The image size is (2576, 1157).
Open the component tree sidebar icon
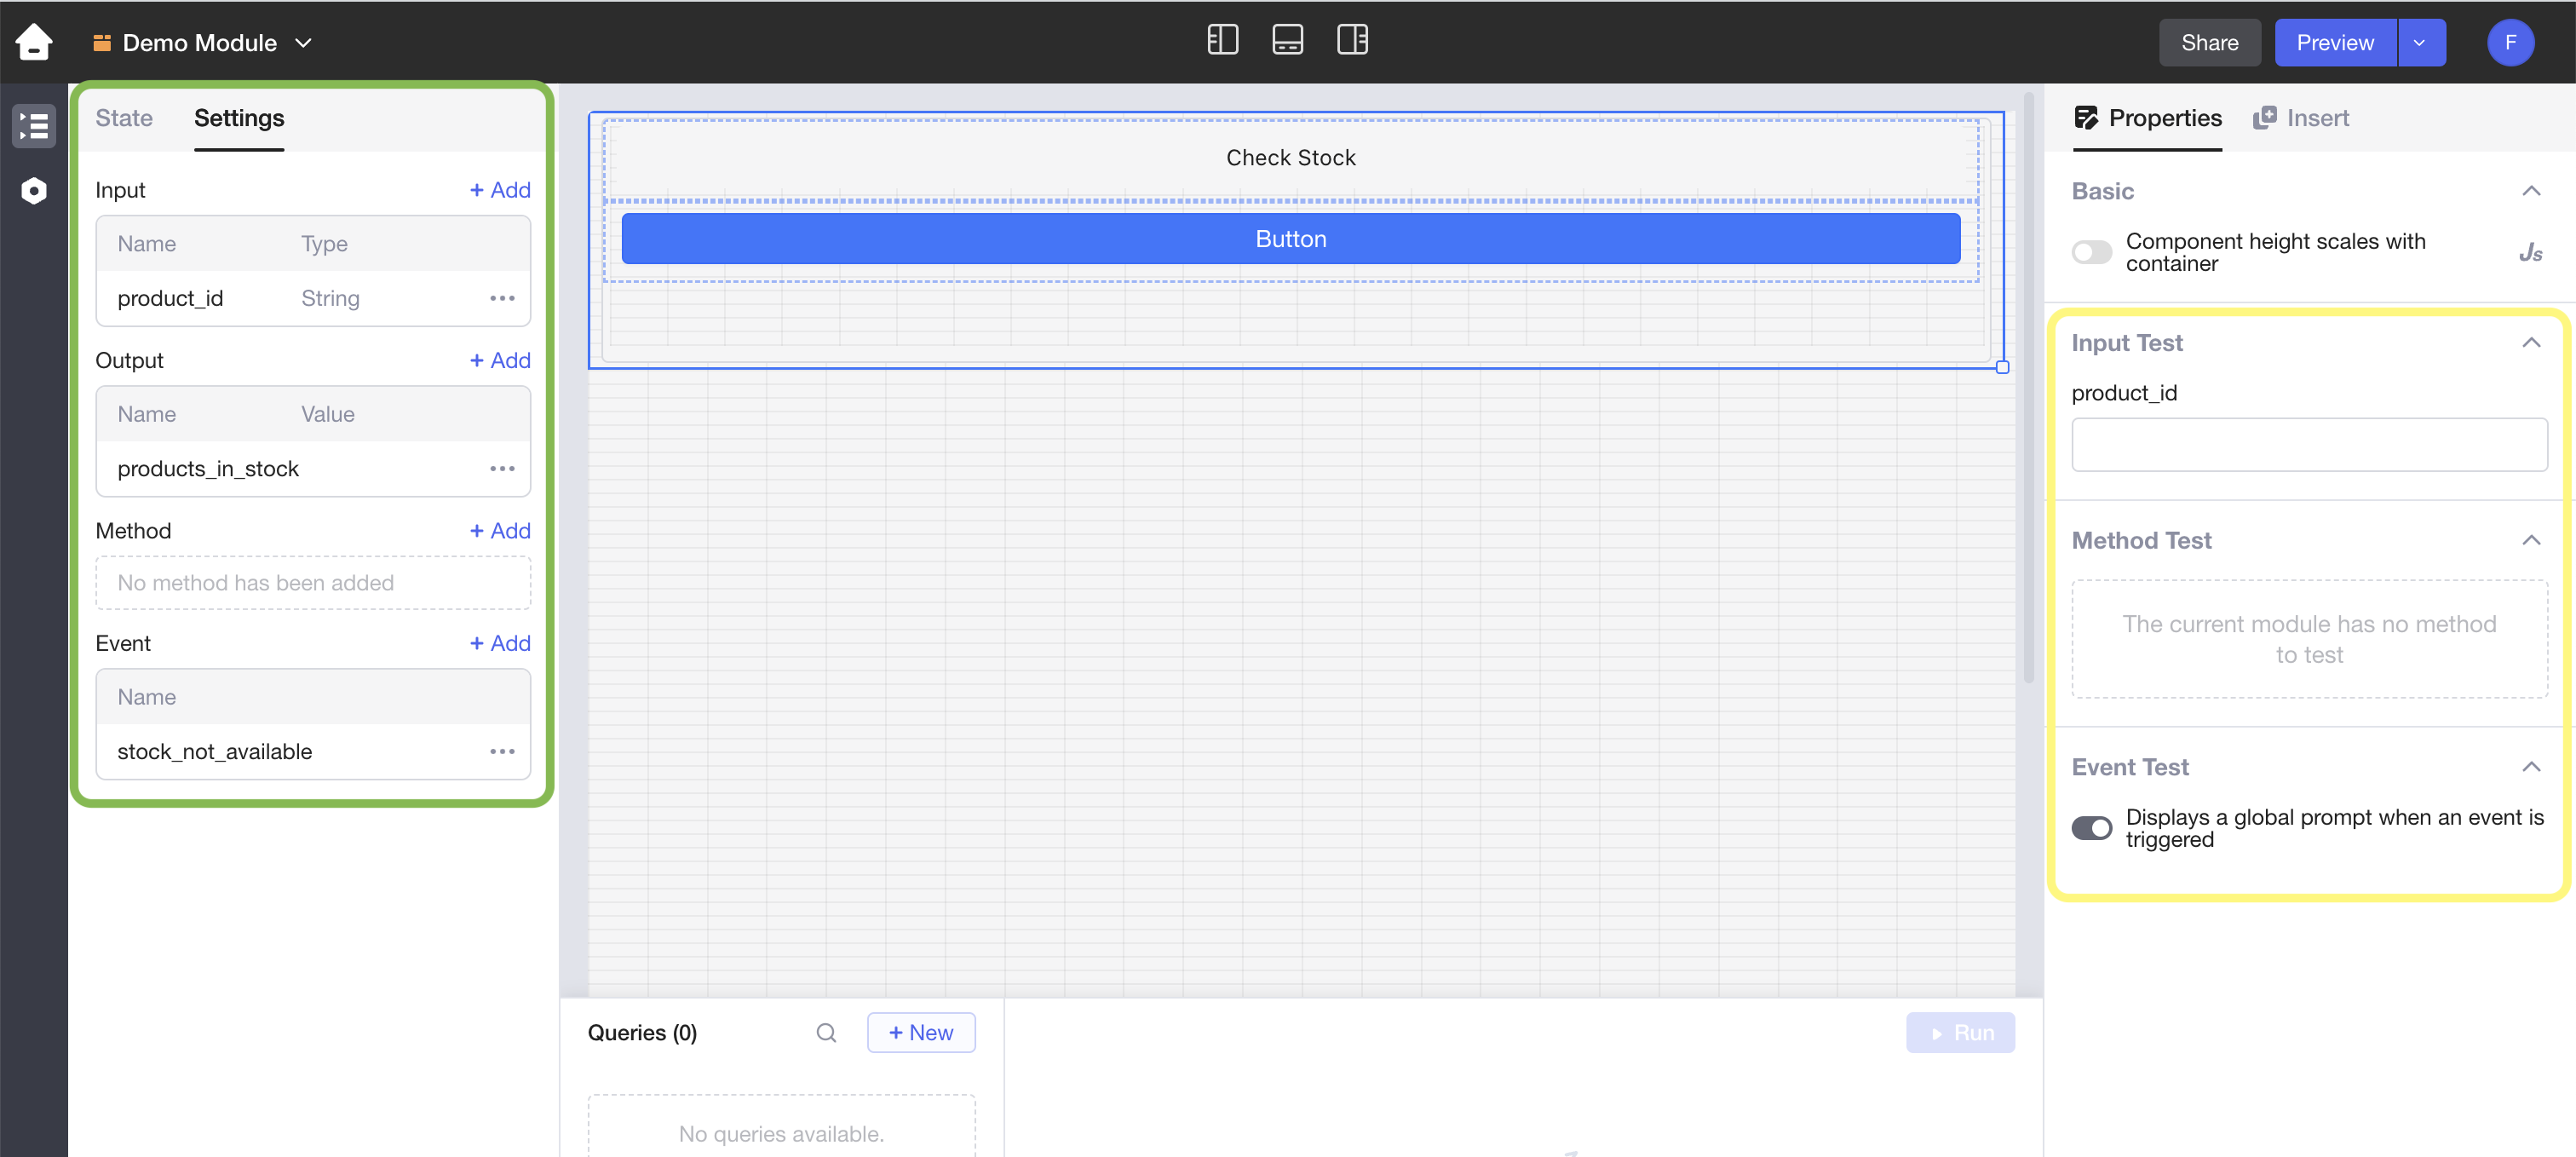pyautogui.click(x=34, y=126)
